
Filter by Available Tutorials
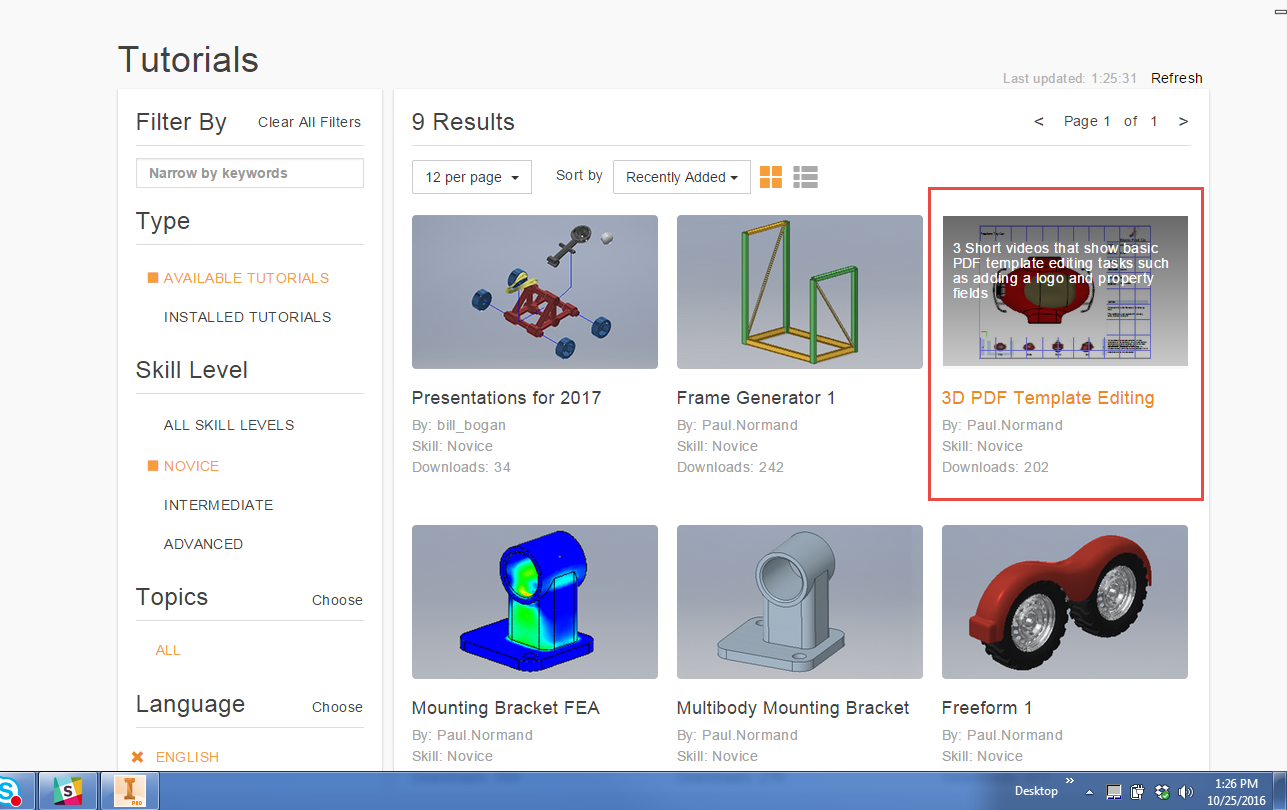tap(246, 278)
